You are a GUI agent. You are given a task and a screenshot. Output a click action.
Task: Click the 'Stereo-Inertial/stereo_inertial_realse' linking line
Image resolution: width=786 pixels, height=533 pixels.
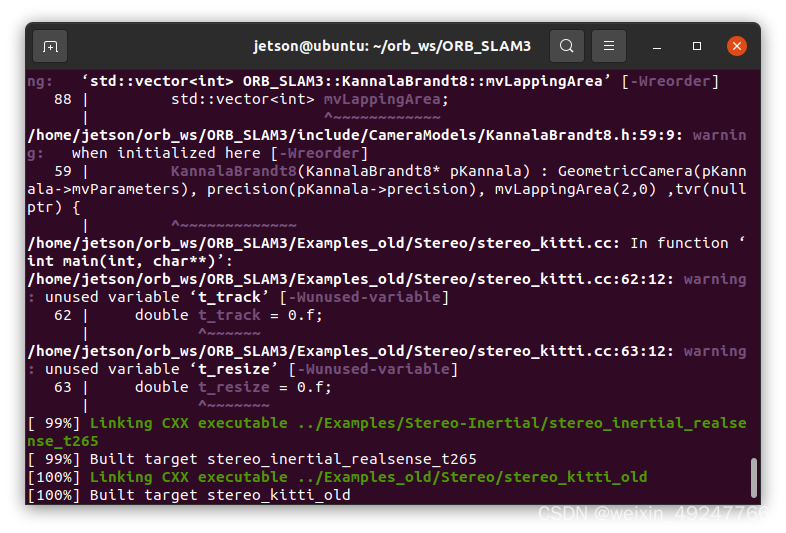[387, 423]
